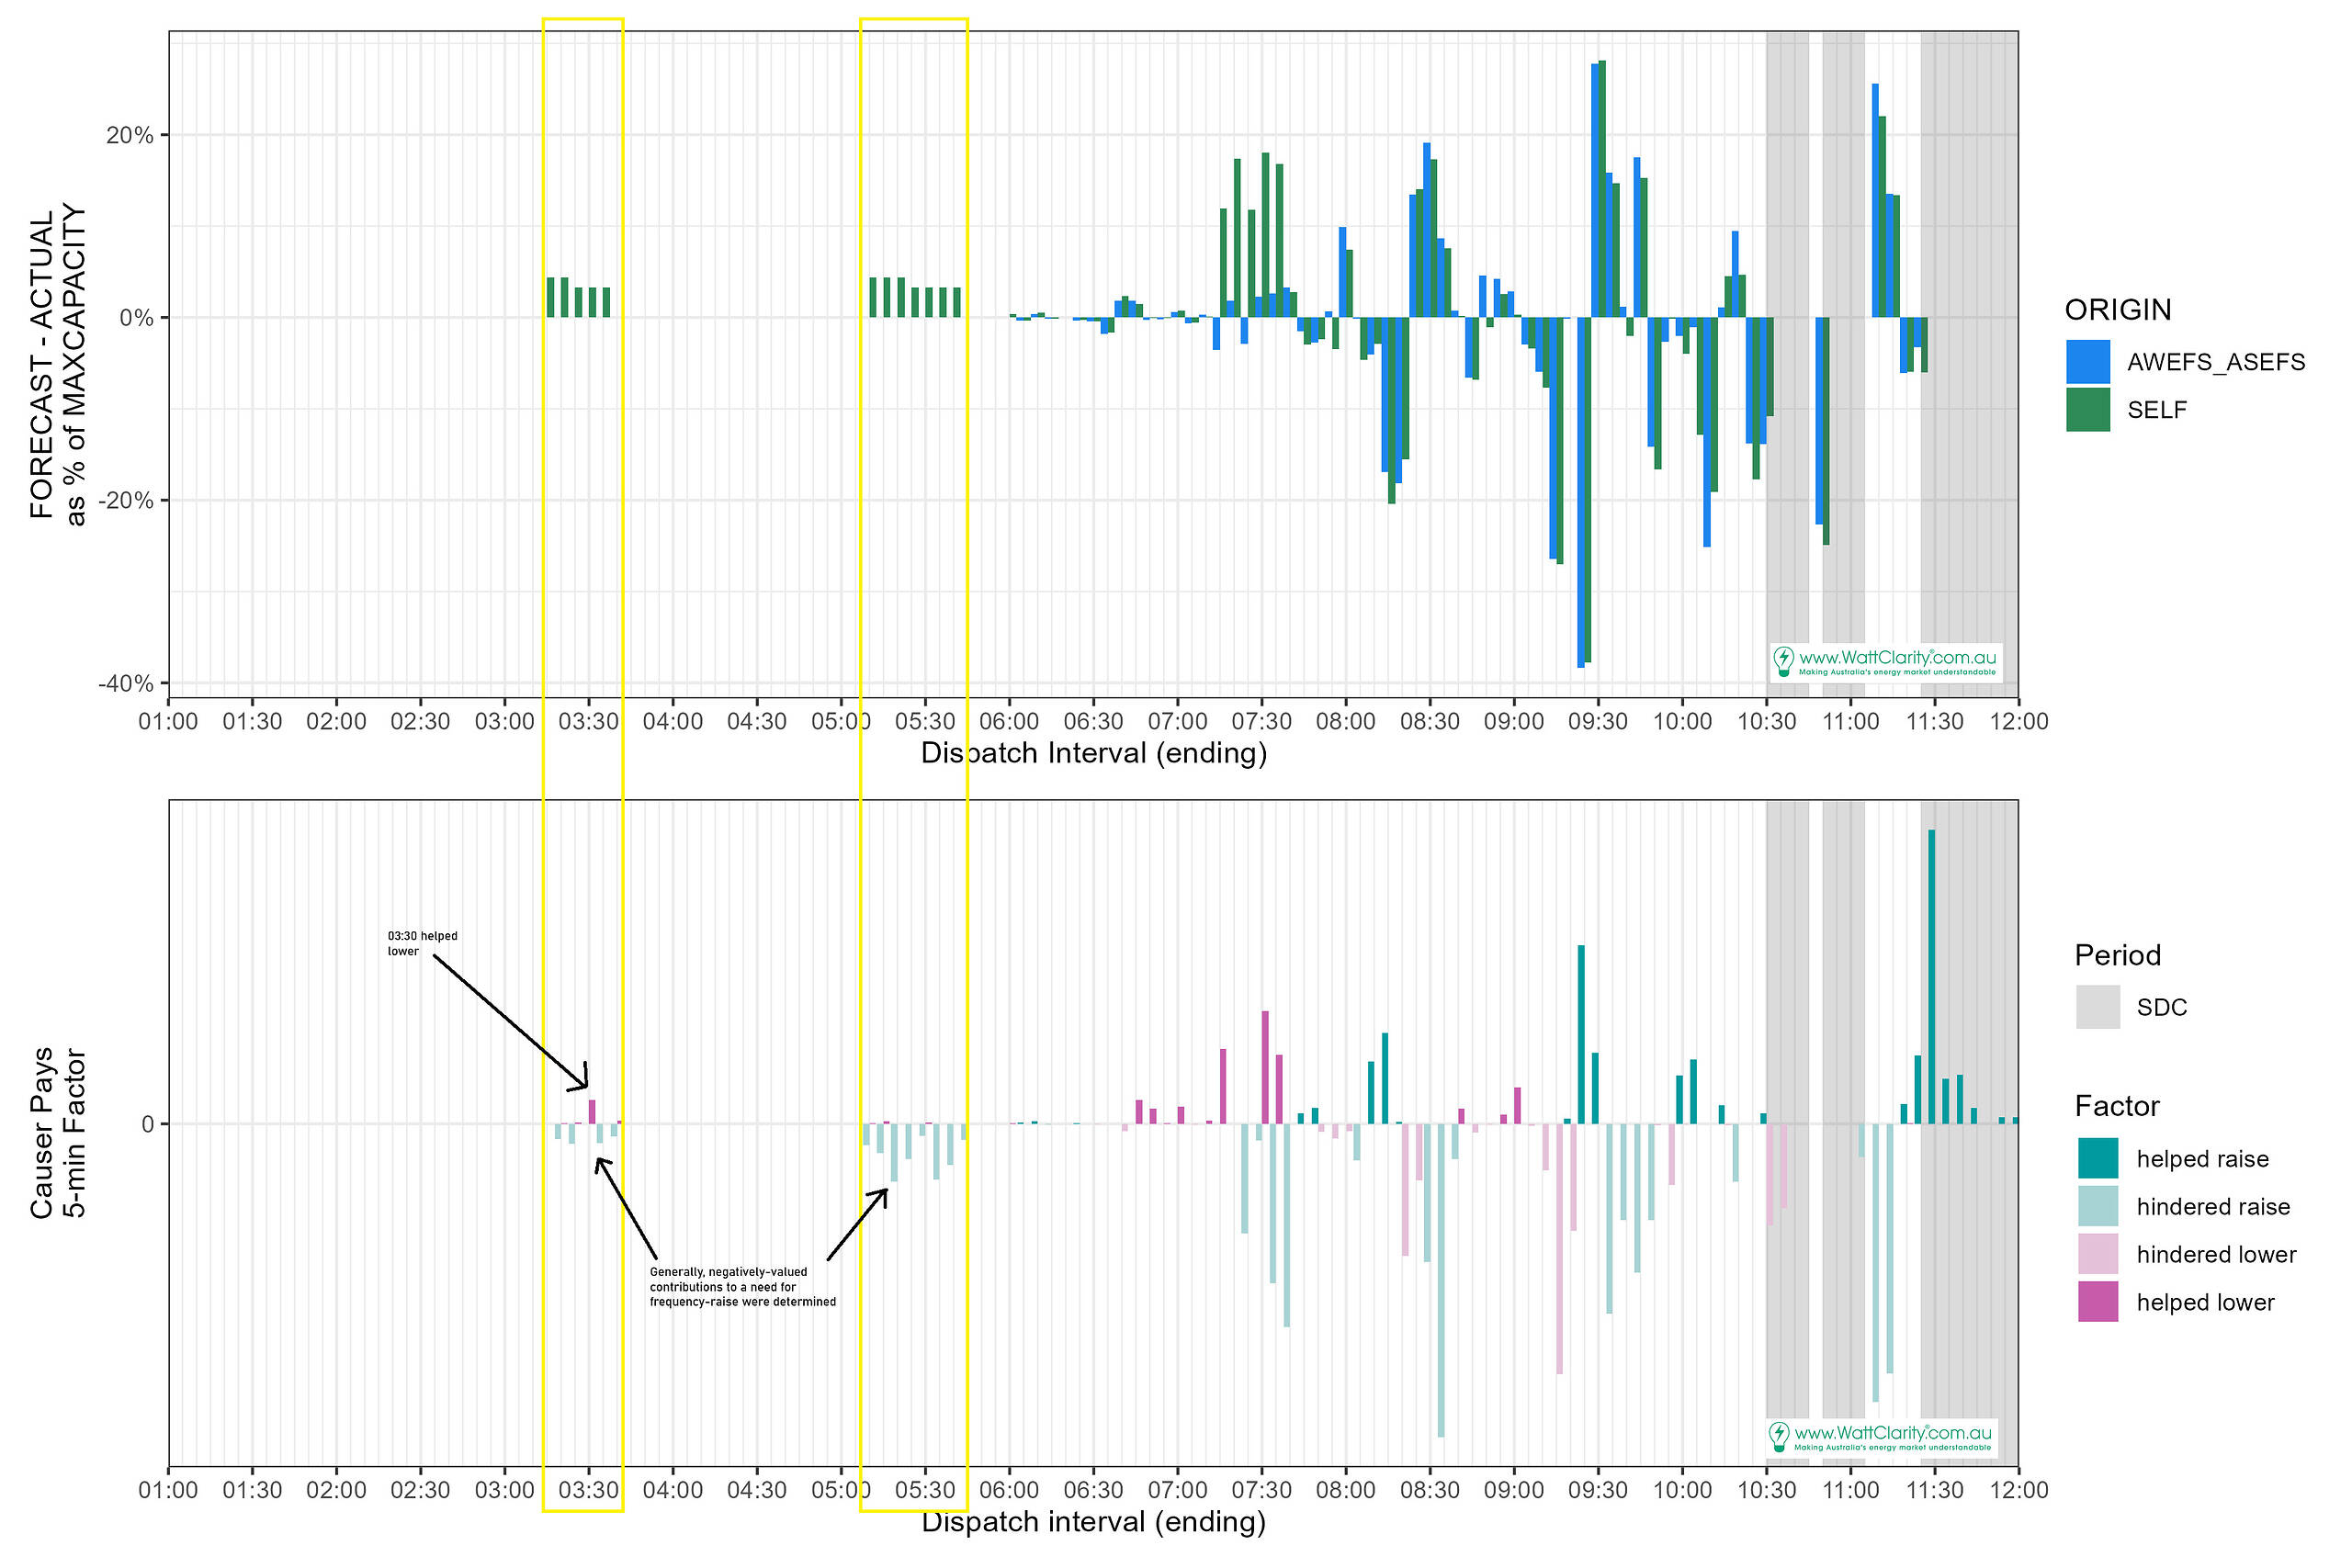Click the 08:30 tick label on bottom chart
The height and width of the screenshot is (1568, 2352).
tap(1430, 1490)
